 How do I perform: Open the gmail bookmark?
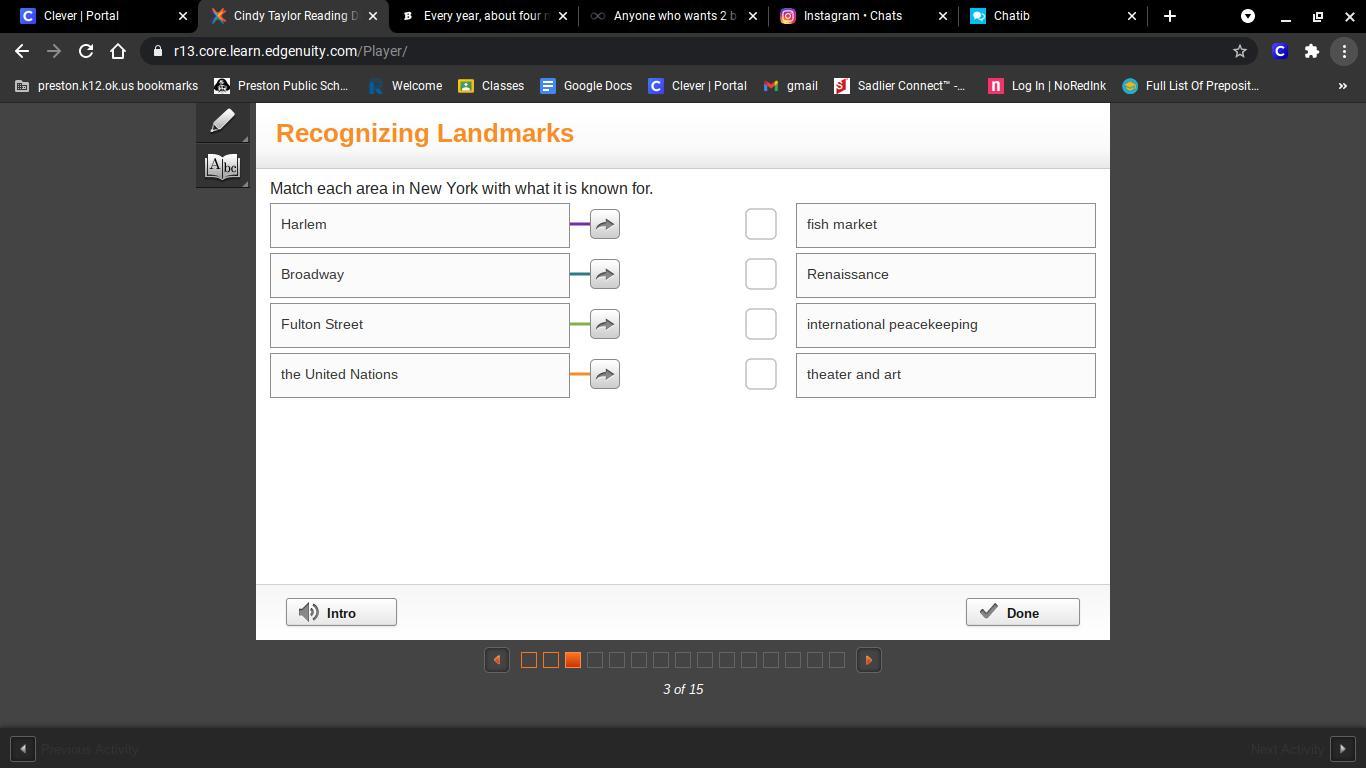click(790, 86)
